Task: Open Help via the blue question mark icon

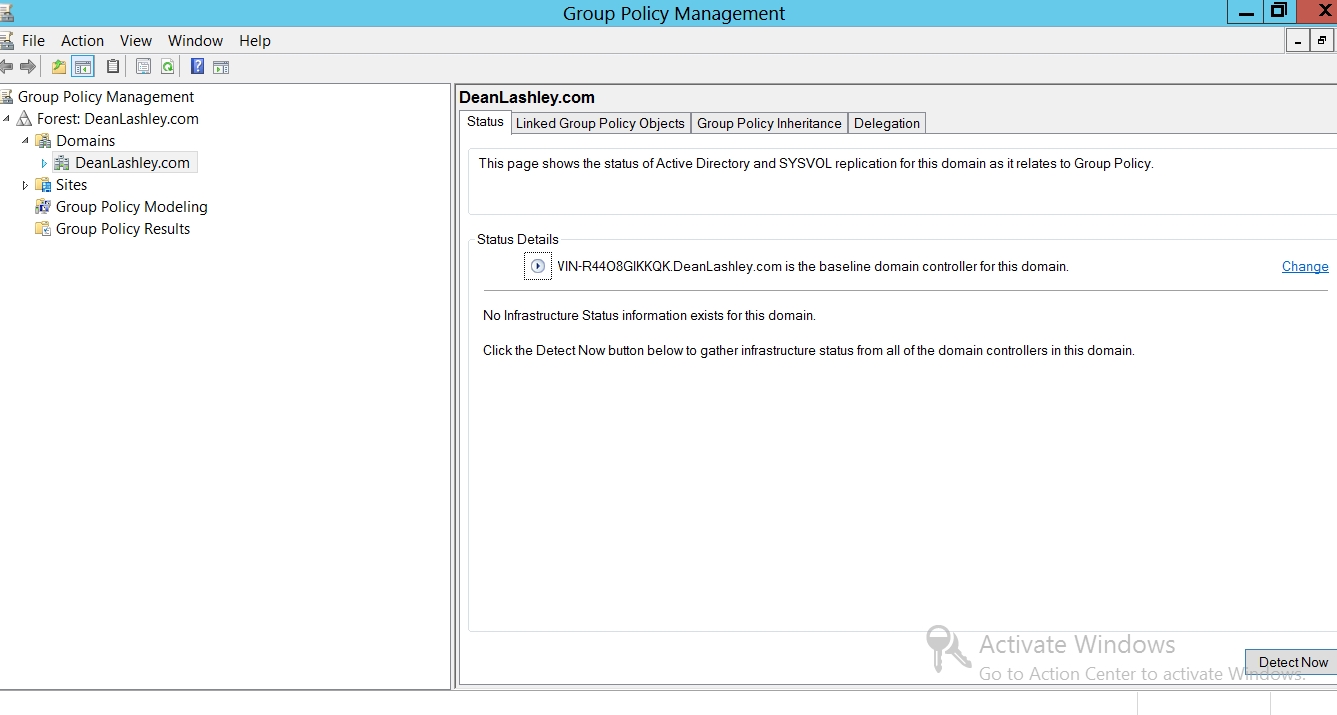Action: pos(197,67)
